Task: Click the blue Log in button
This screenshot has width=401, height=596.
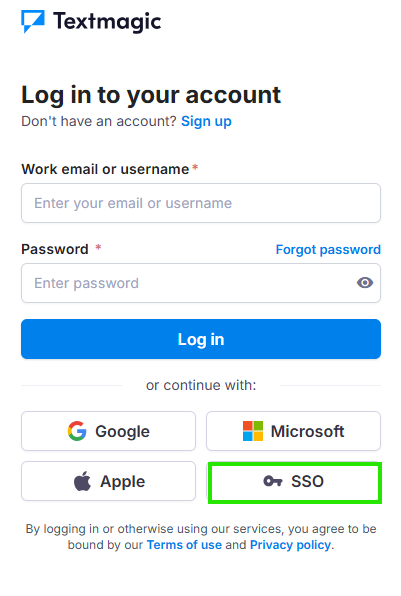Action: coord(201,339)
